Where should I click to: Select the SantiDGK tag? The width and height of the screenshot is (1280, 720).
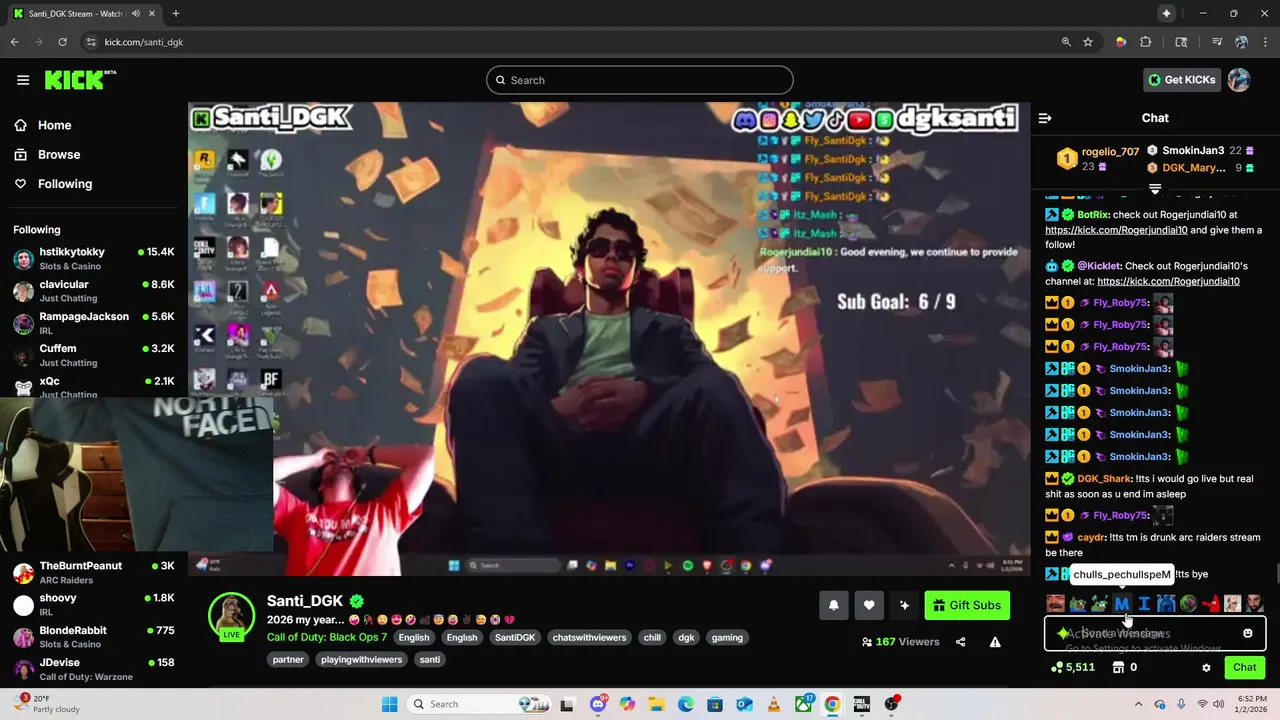point(515,637)
